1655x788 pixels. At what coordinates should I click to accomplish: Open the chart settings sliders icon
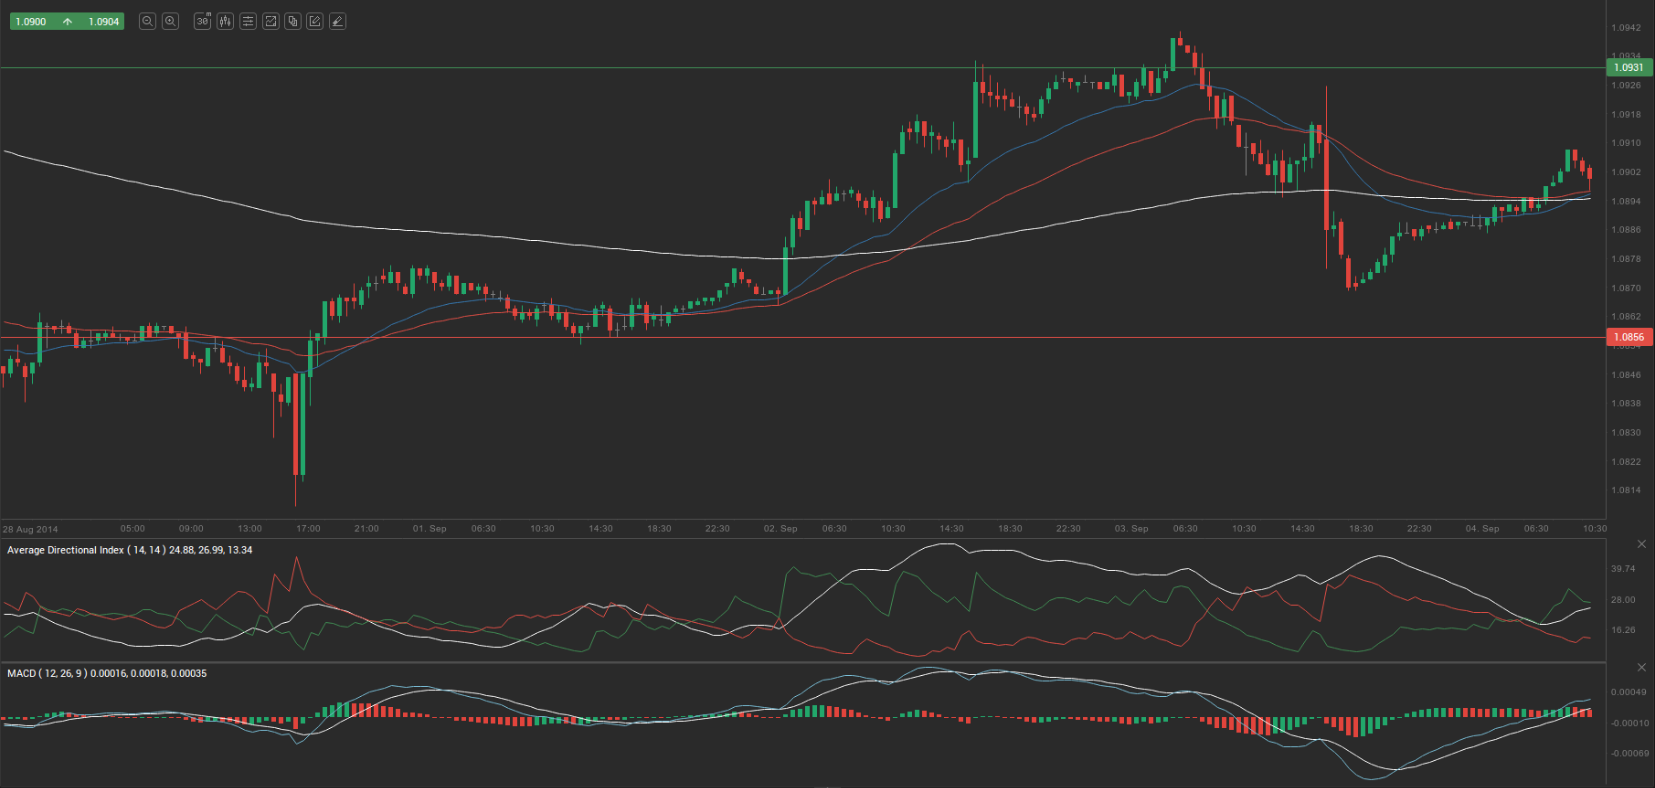248,21
